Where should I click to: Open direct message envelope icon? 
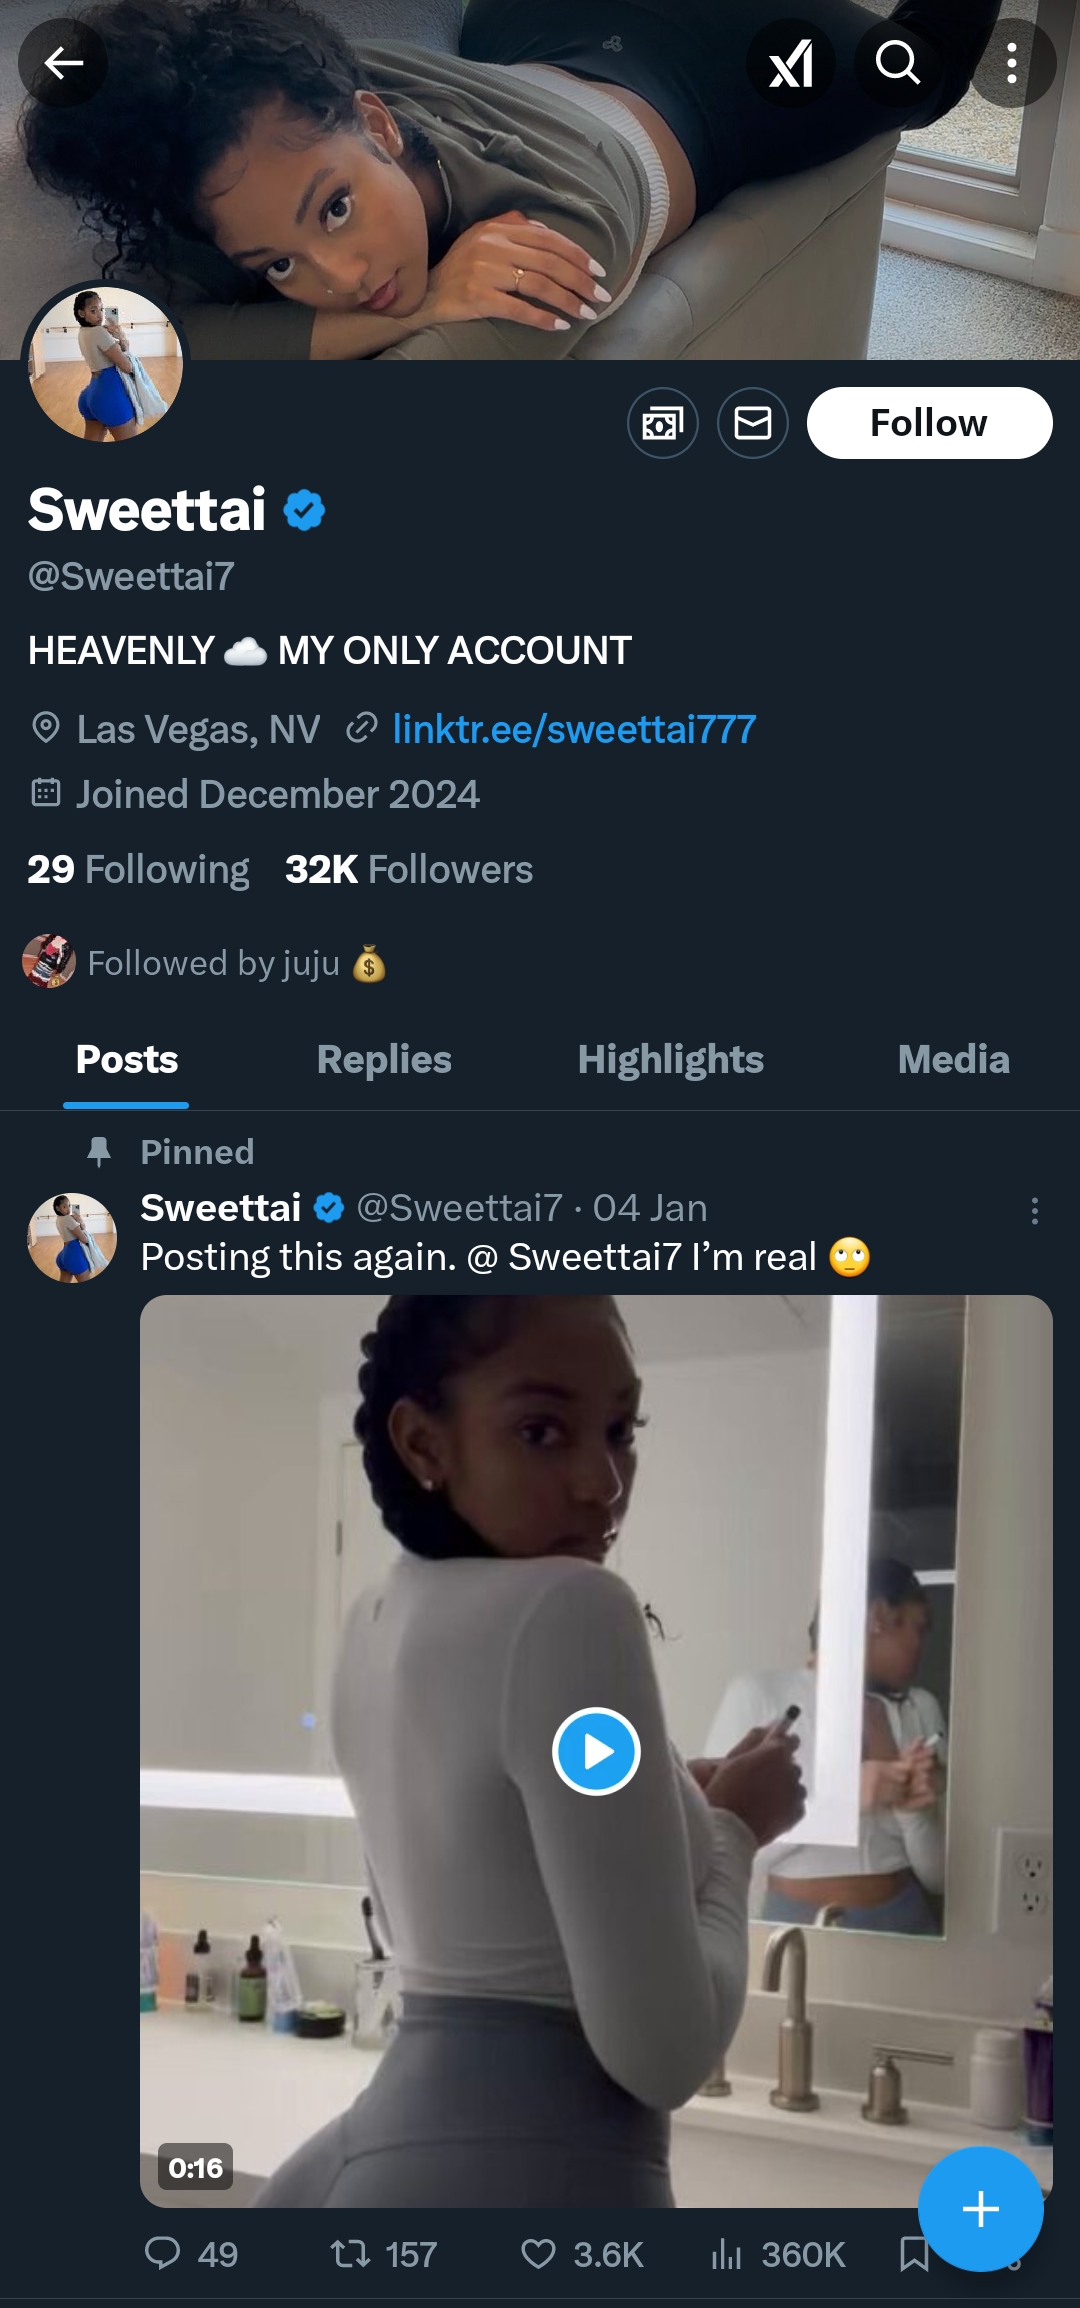pos(753,423)
